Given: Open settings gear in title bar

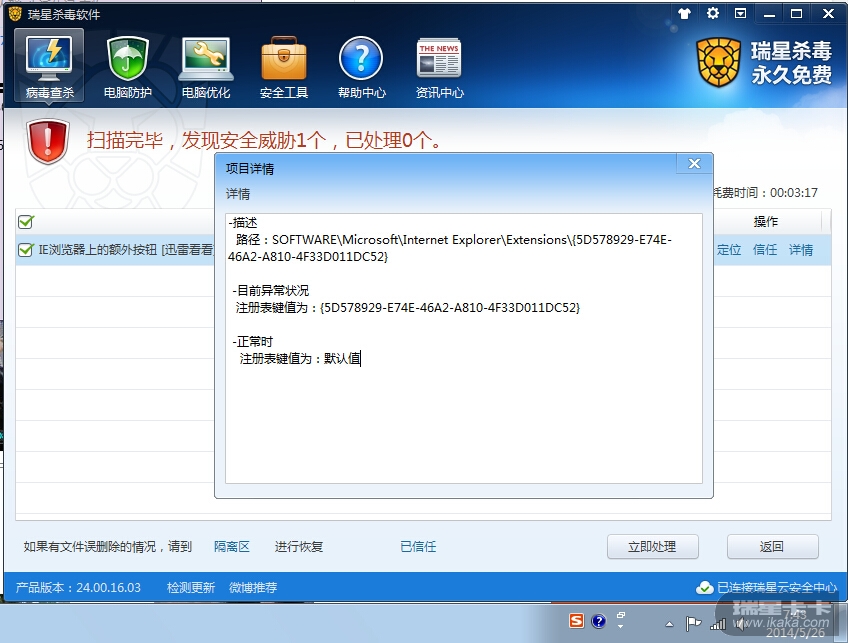Looking at the screenshot, I should pos(713,13).
